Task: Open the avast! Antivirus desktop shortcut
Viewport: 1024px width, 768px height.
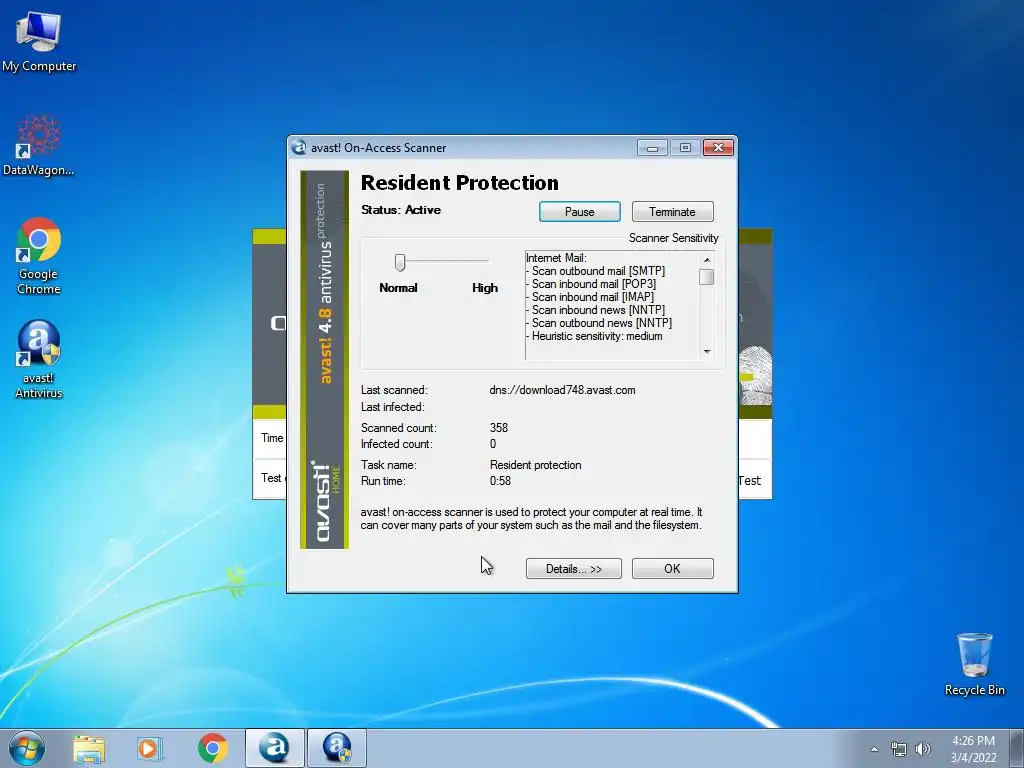Action: 39,359
